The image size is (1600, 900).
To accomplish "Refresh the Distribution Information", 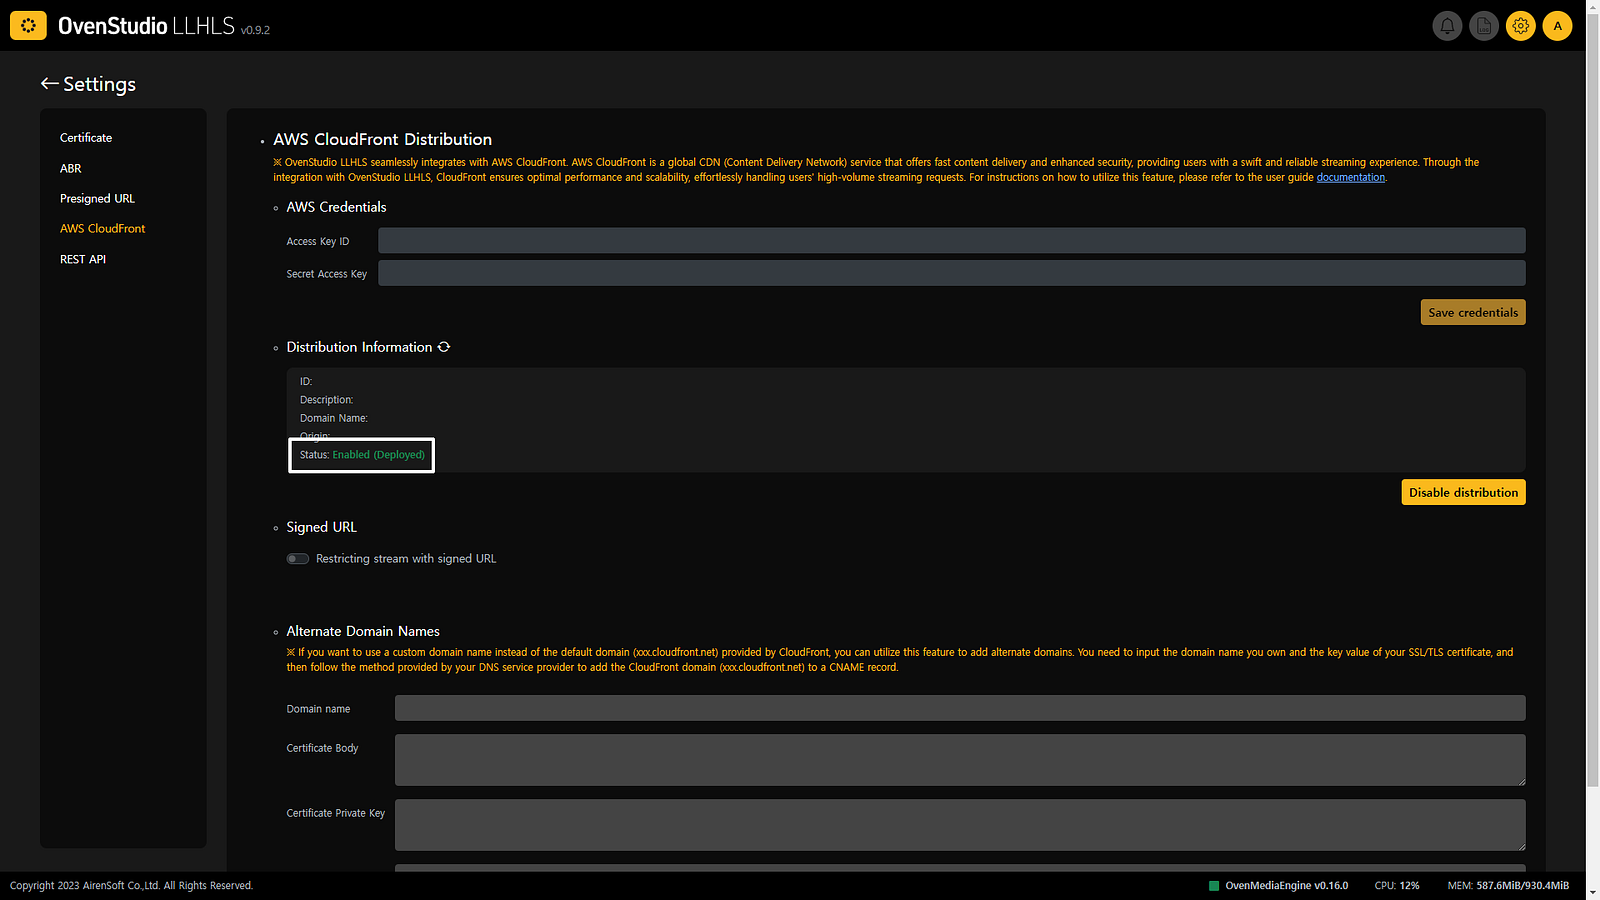I will 444,347.
